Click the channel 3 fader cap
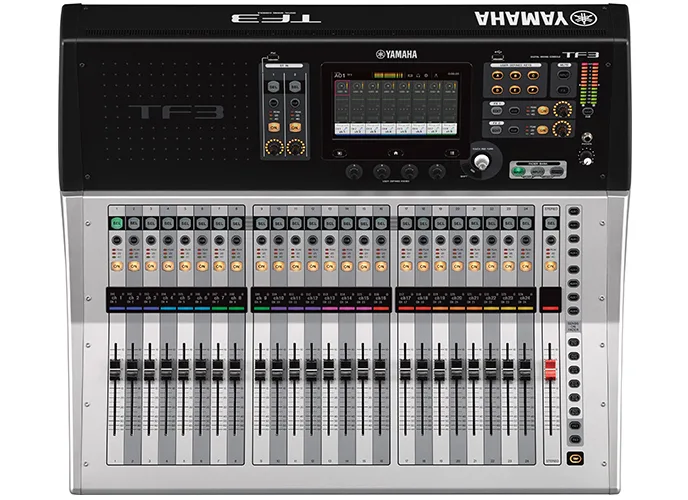Viewport: 688px width, 500px height. (x=150, y=369)
